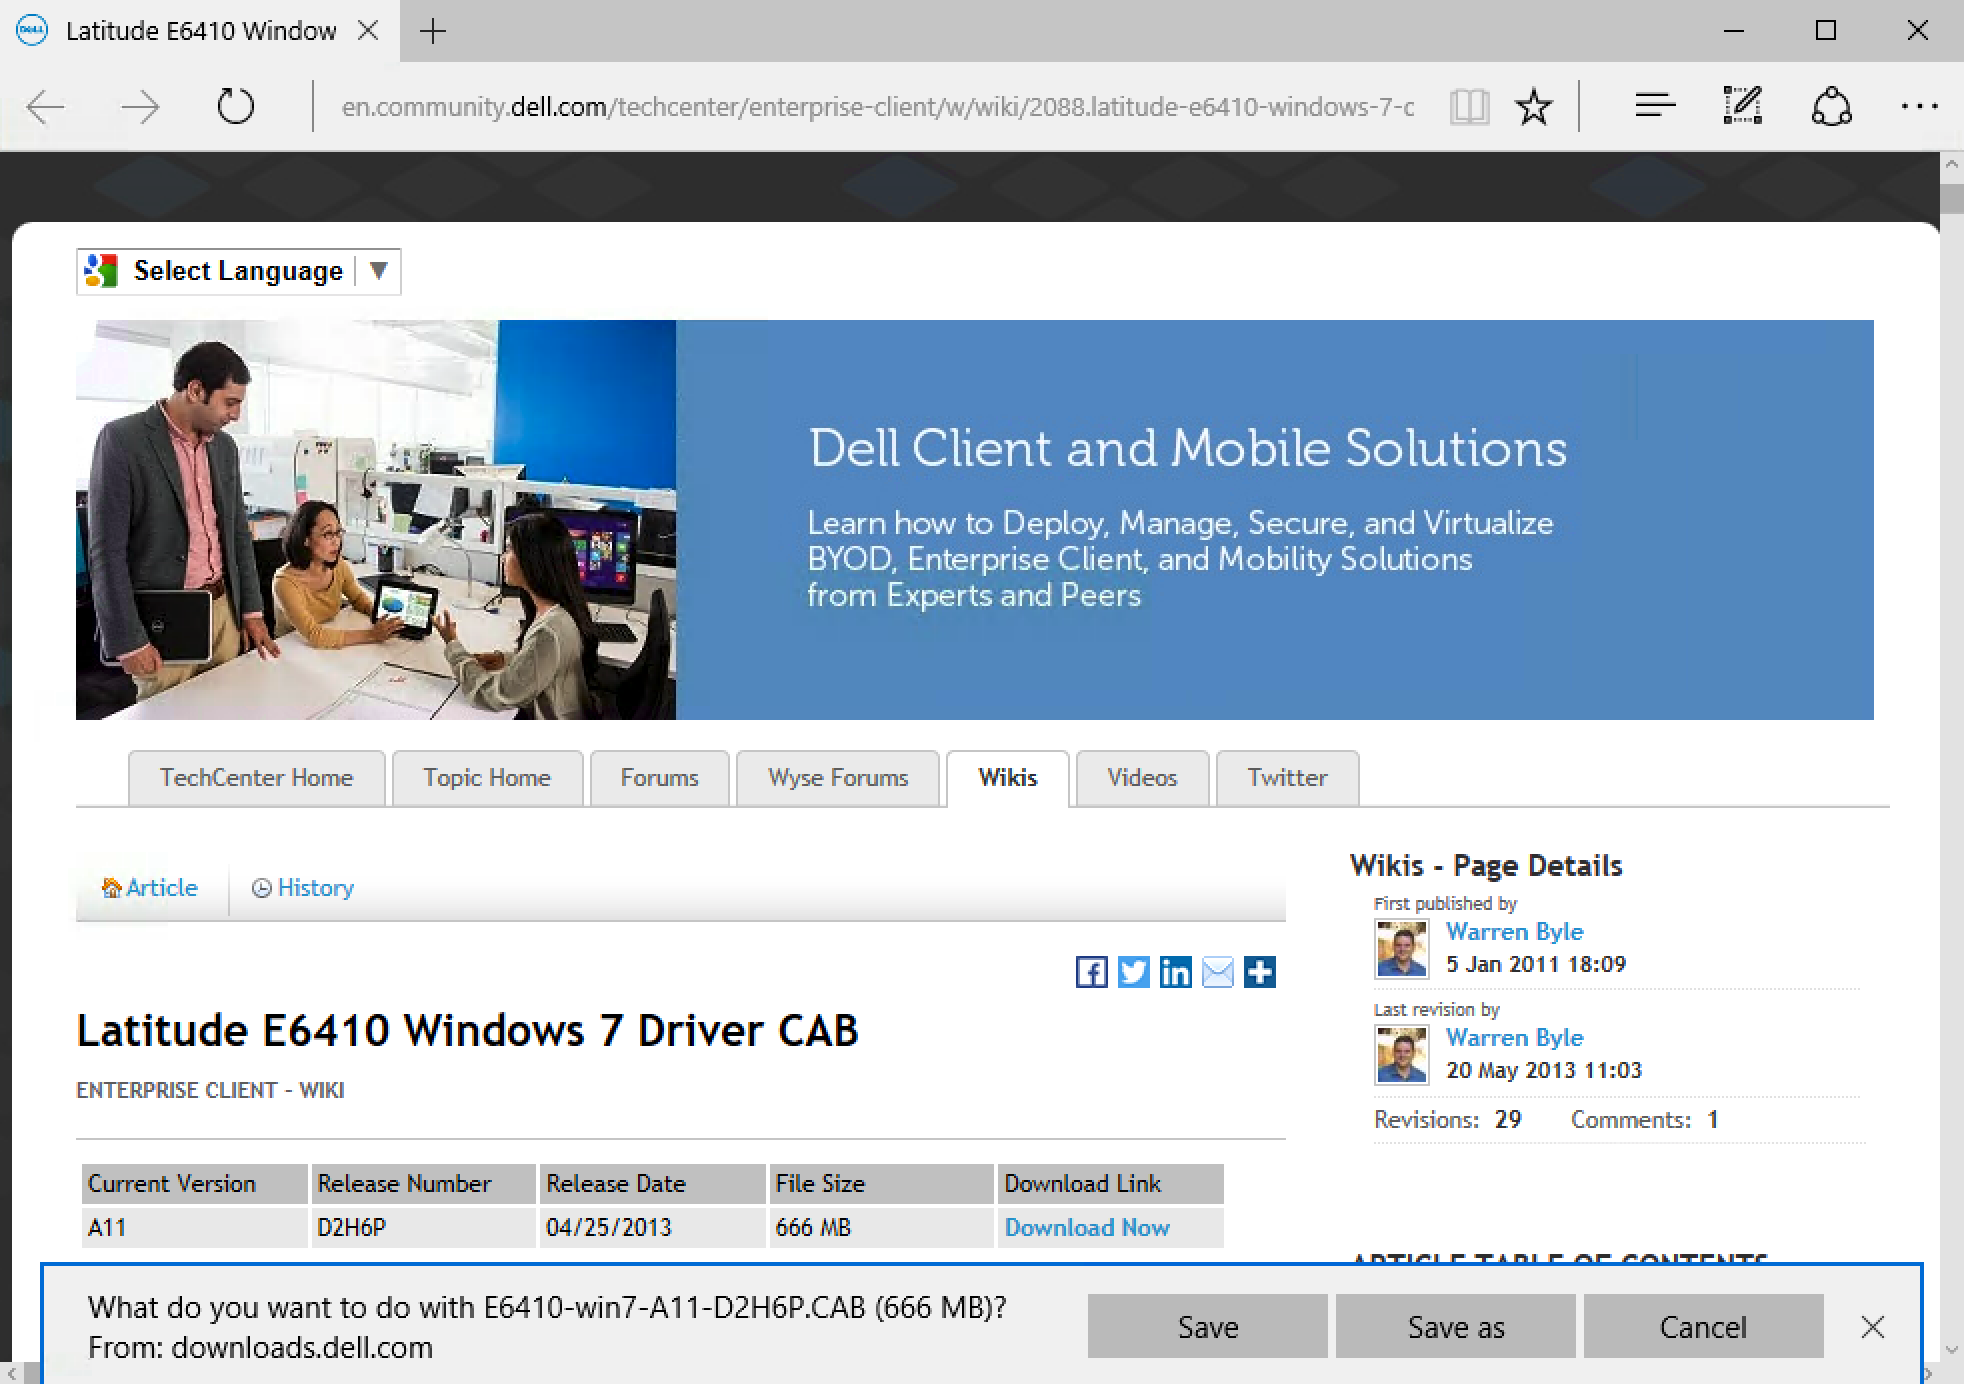Open the TechCenter Home tab

256,778
